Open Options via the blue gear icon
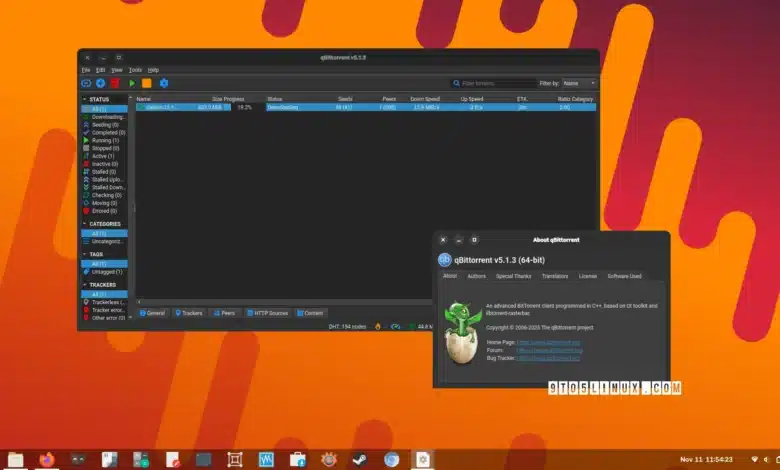780x470 pixels. point(164,83)
